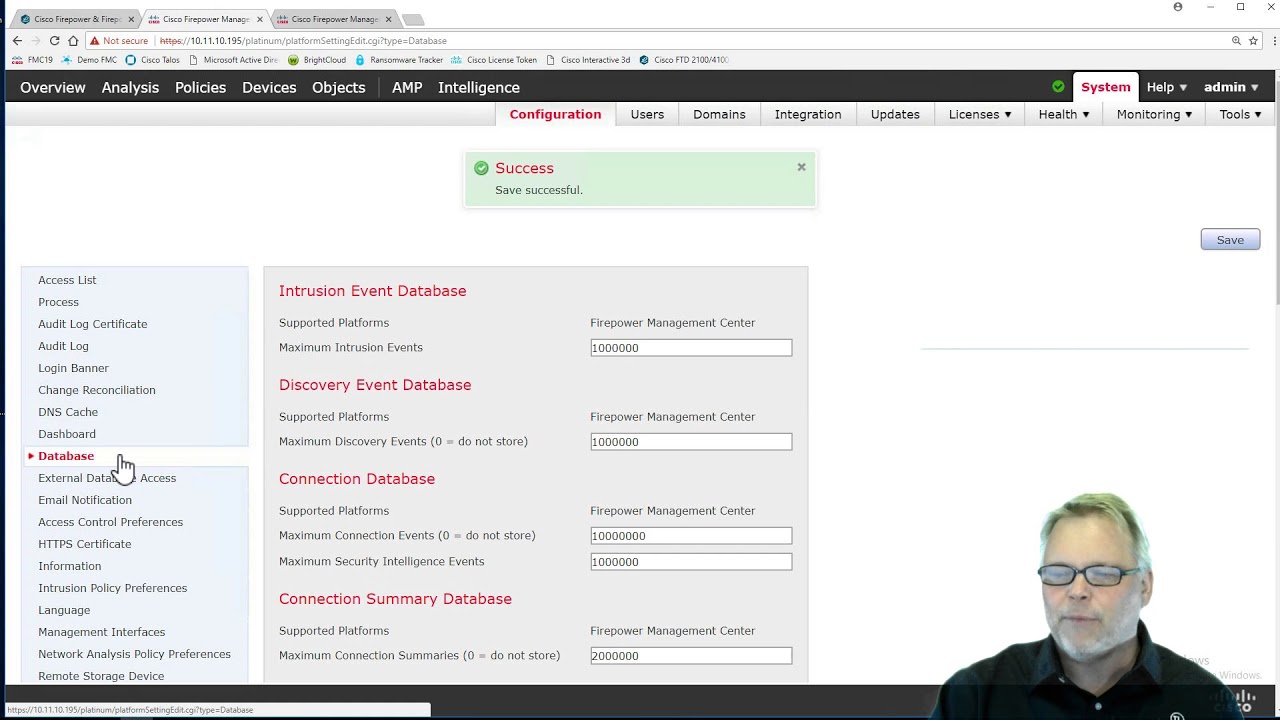Open the Policies menu
The image size is (1280, 720).
(200, 87)
